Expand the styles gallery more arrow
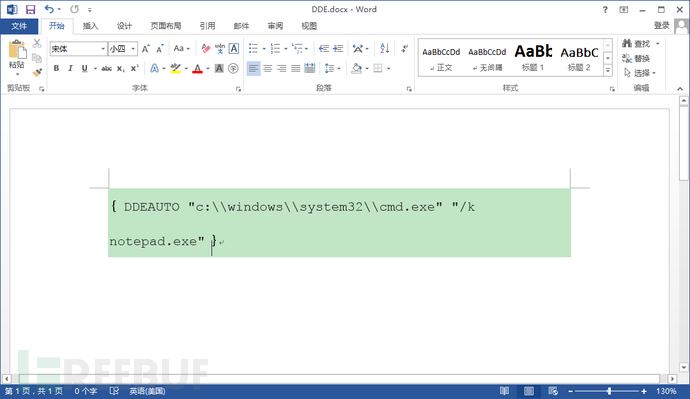The image size is (690, 399). coord(608,70)
